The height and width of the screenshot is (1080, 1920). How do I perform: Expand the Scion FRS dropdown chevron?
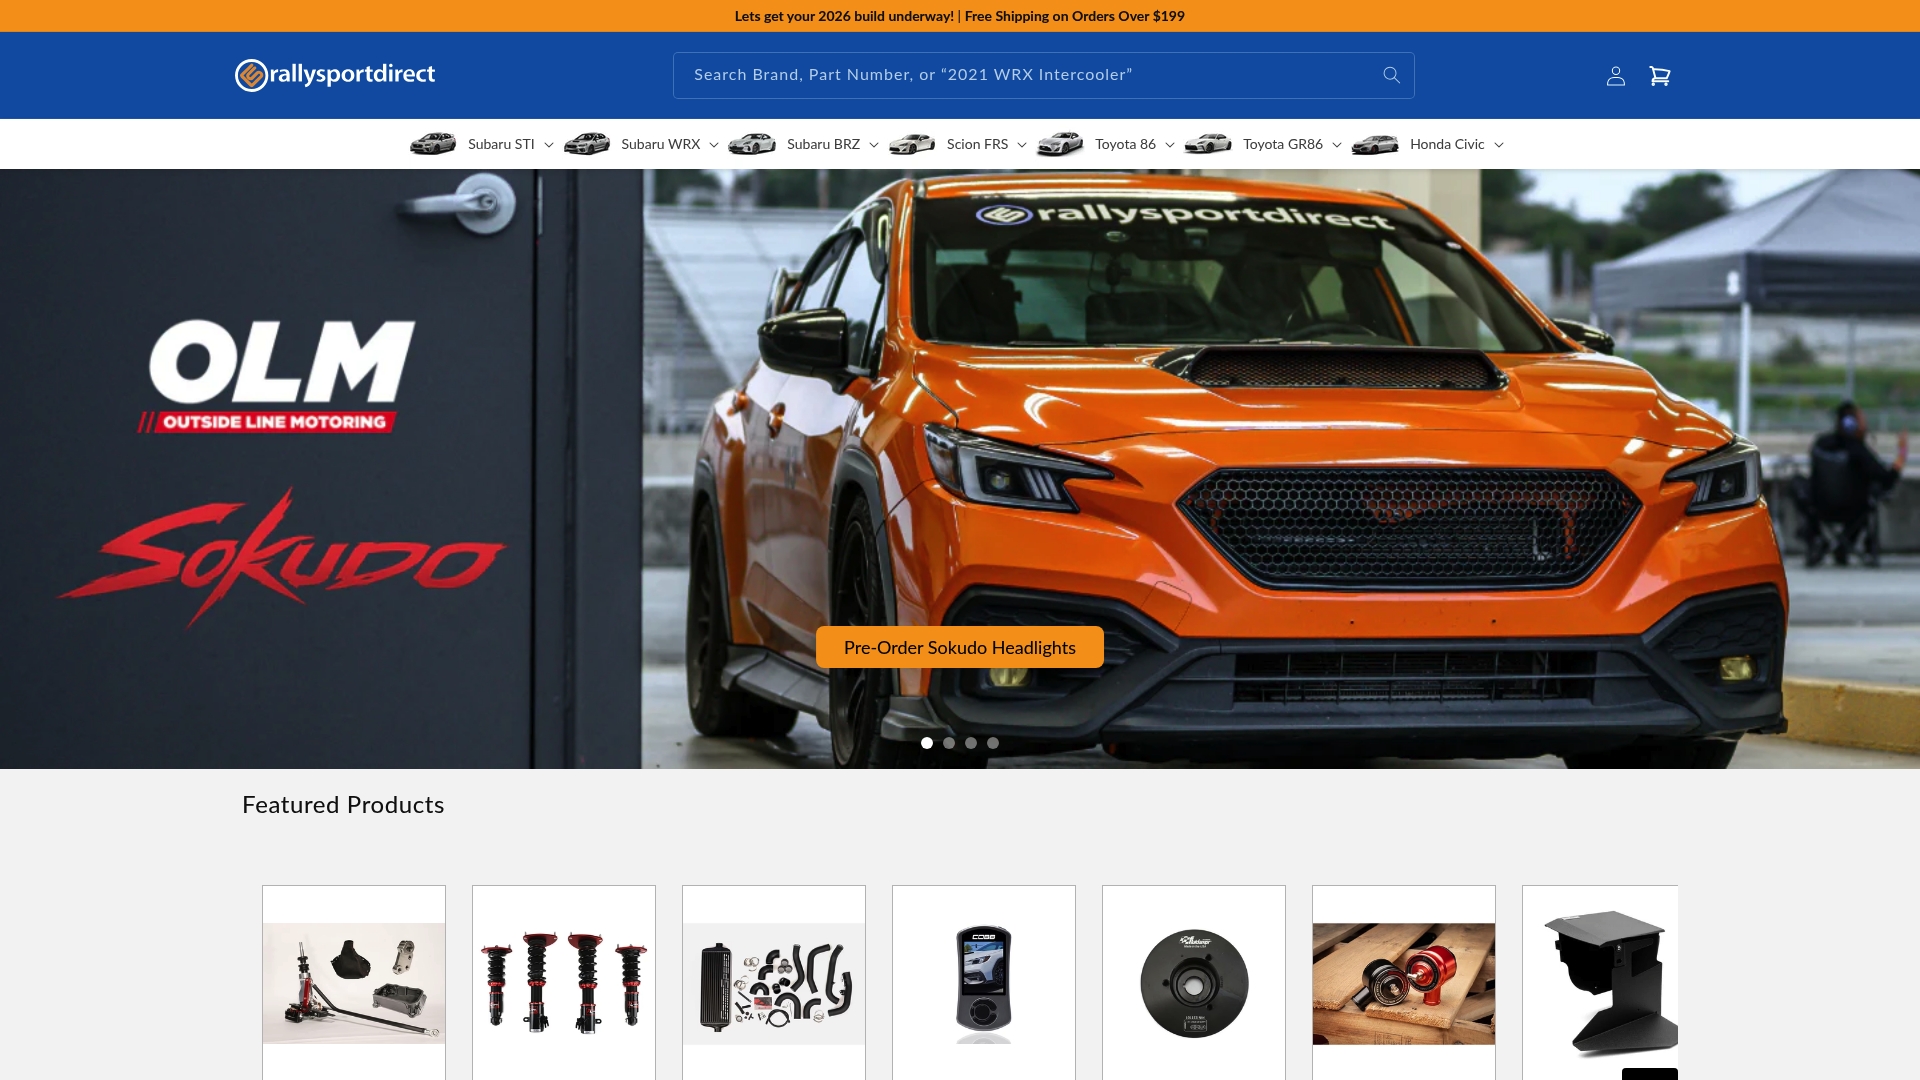pyautogui.click(x=1022, y=145)
